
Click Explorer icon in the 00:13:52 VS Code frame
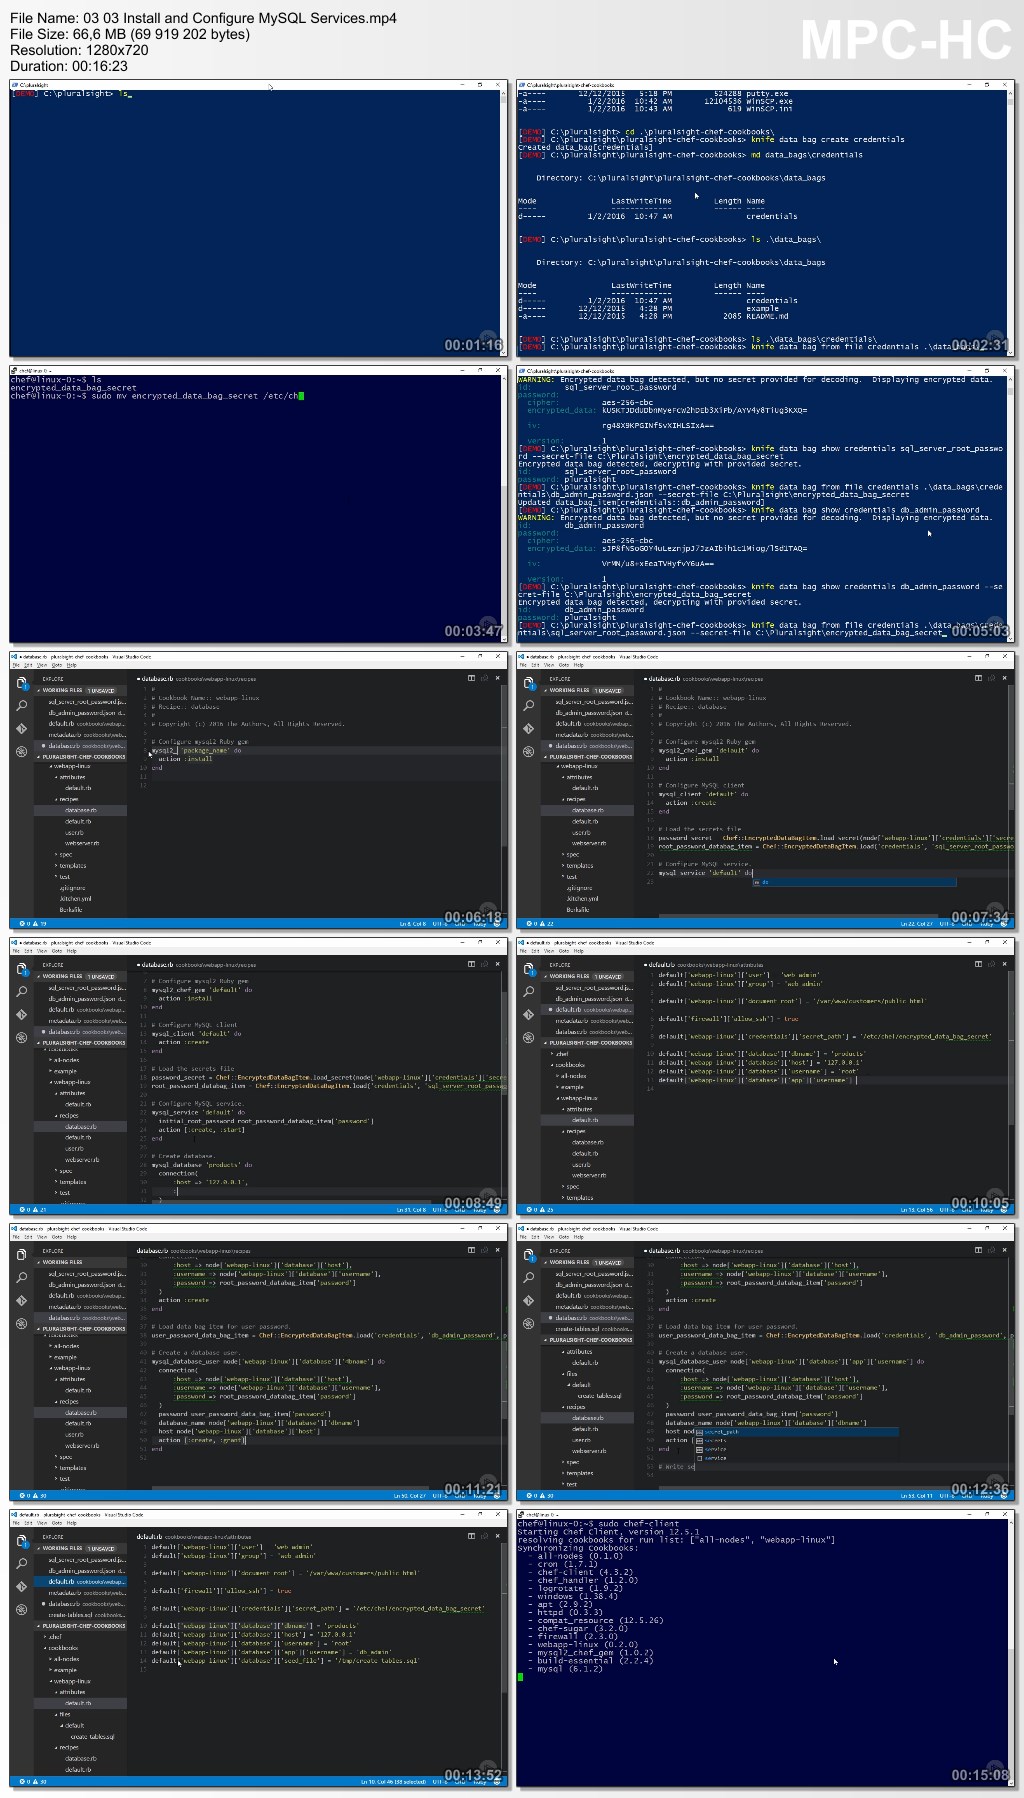click(21, 1541)
